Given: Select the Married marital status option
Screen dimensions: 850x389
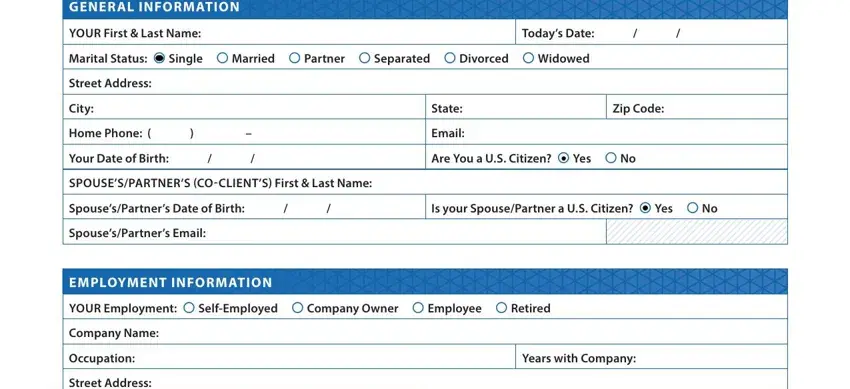Looking at the screenshot, I should [222, 58].
